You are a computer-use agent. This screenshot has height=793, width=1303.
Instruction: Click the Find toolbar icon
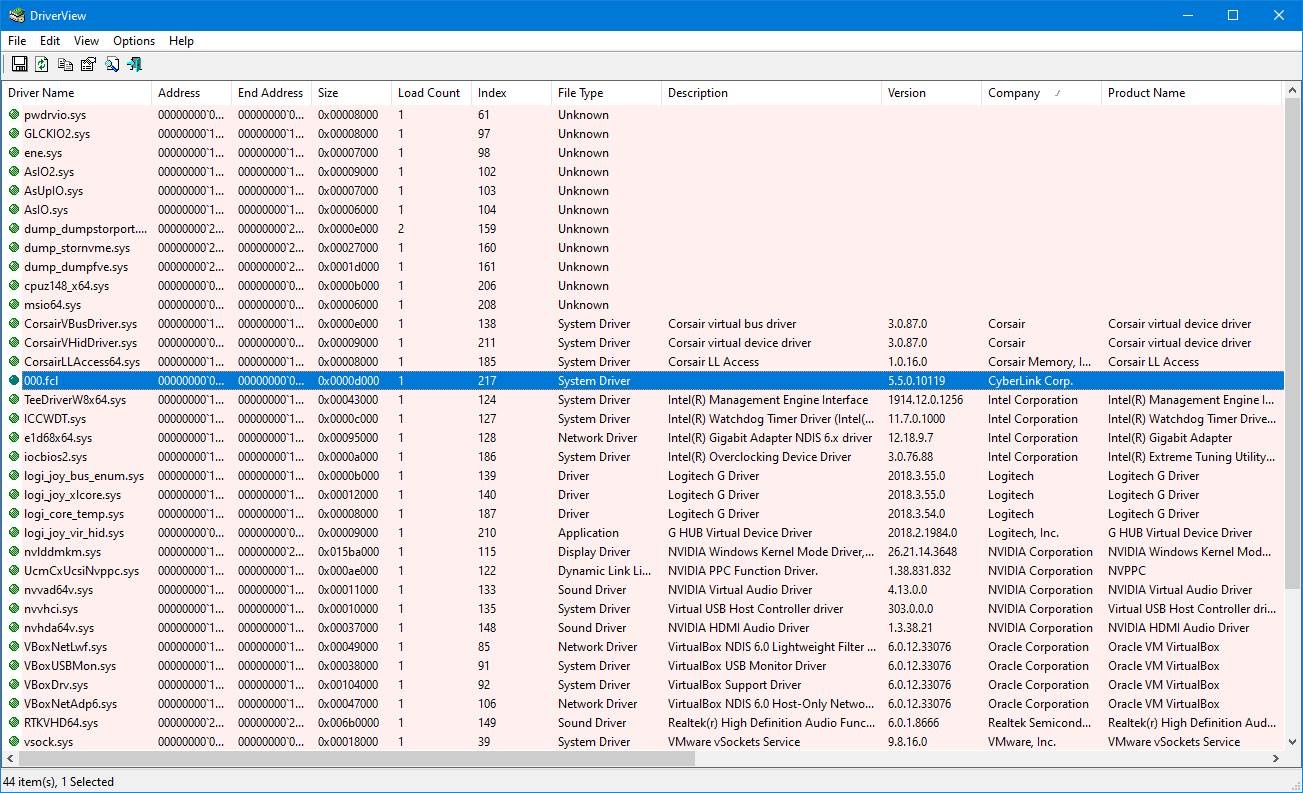[112, 65]
